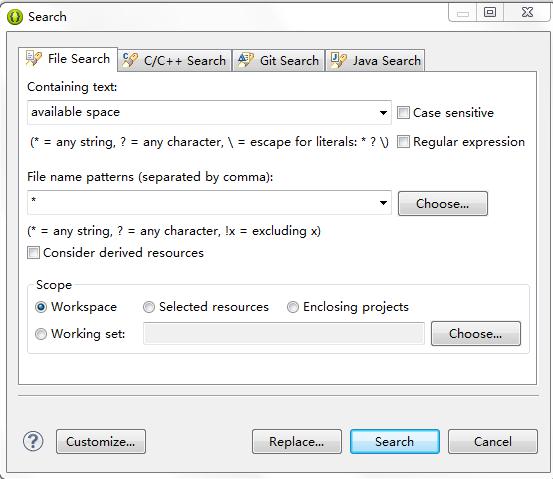
Task: Select the Working set radio button
Action: [x=41, y=334]
